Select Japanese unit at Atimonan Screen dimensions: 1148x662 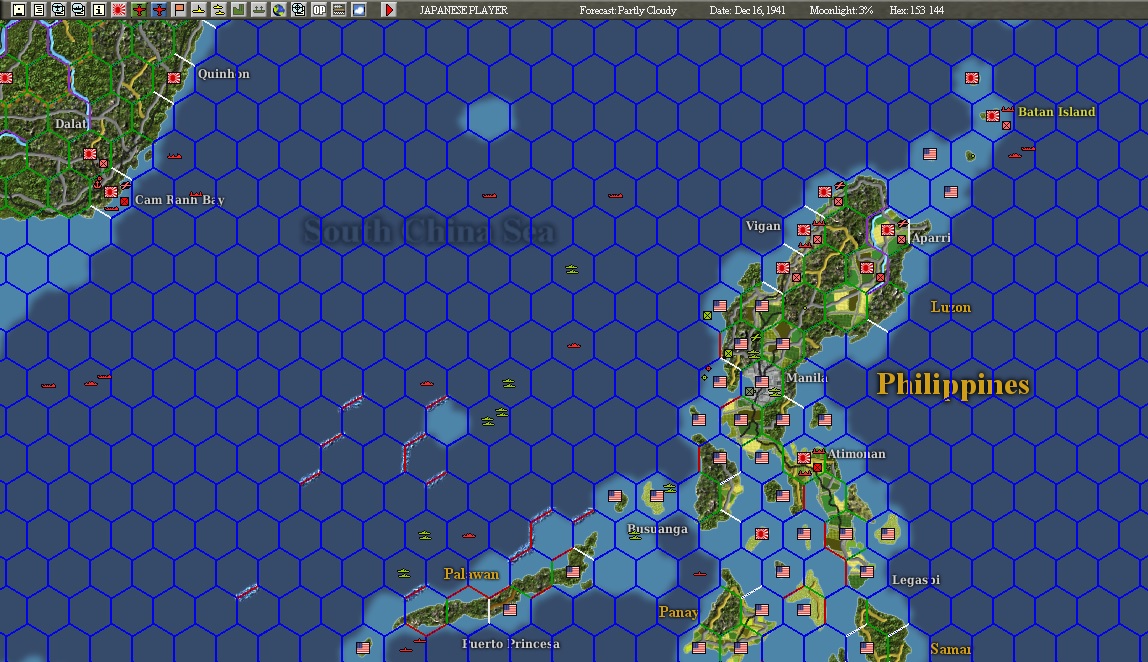tap(804, 458)
